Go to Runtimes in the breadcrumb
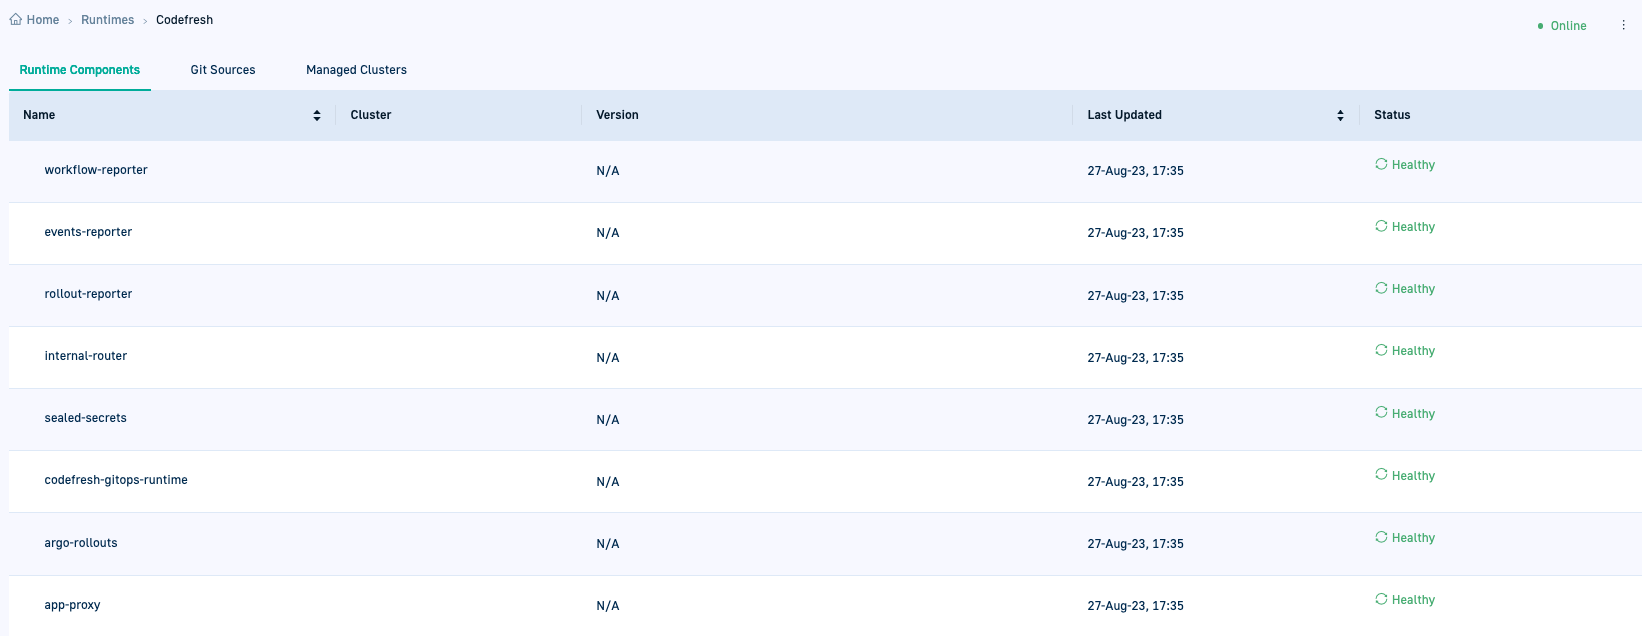Screen dimensions: 1642x636 coord(107,20)
